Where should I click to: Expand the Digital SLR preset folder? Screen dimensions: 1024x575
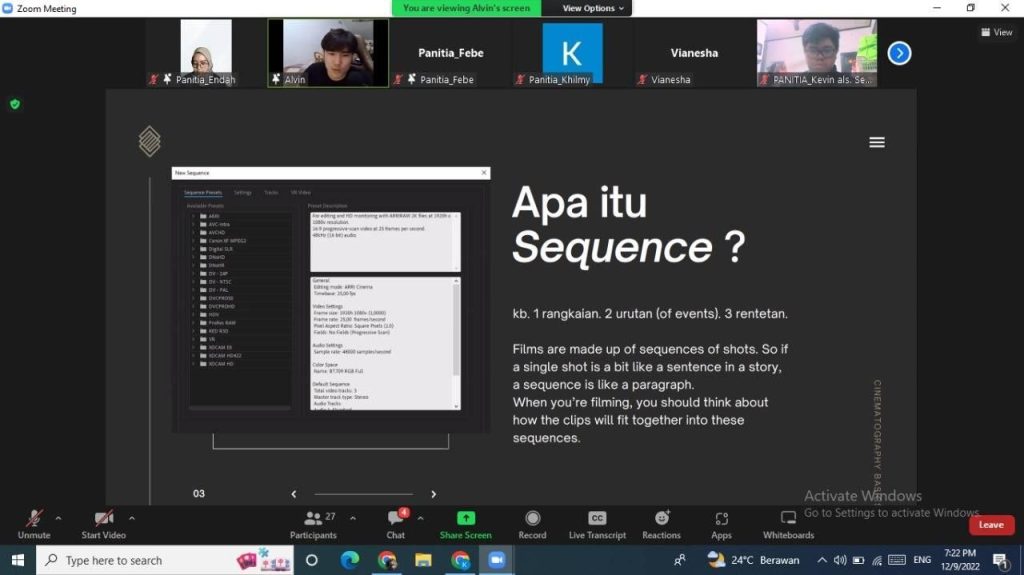tap(193, 249)
